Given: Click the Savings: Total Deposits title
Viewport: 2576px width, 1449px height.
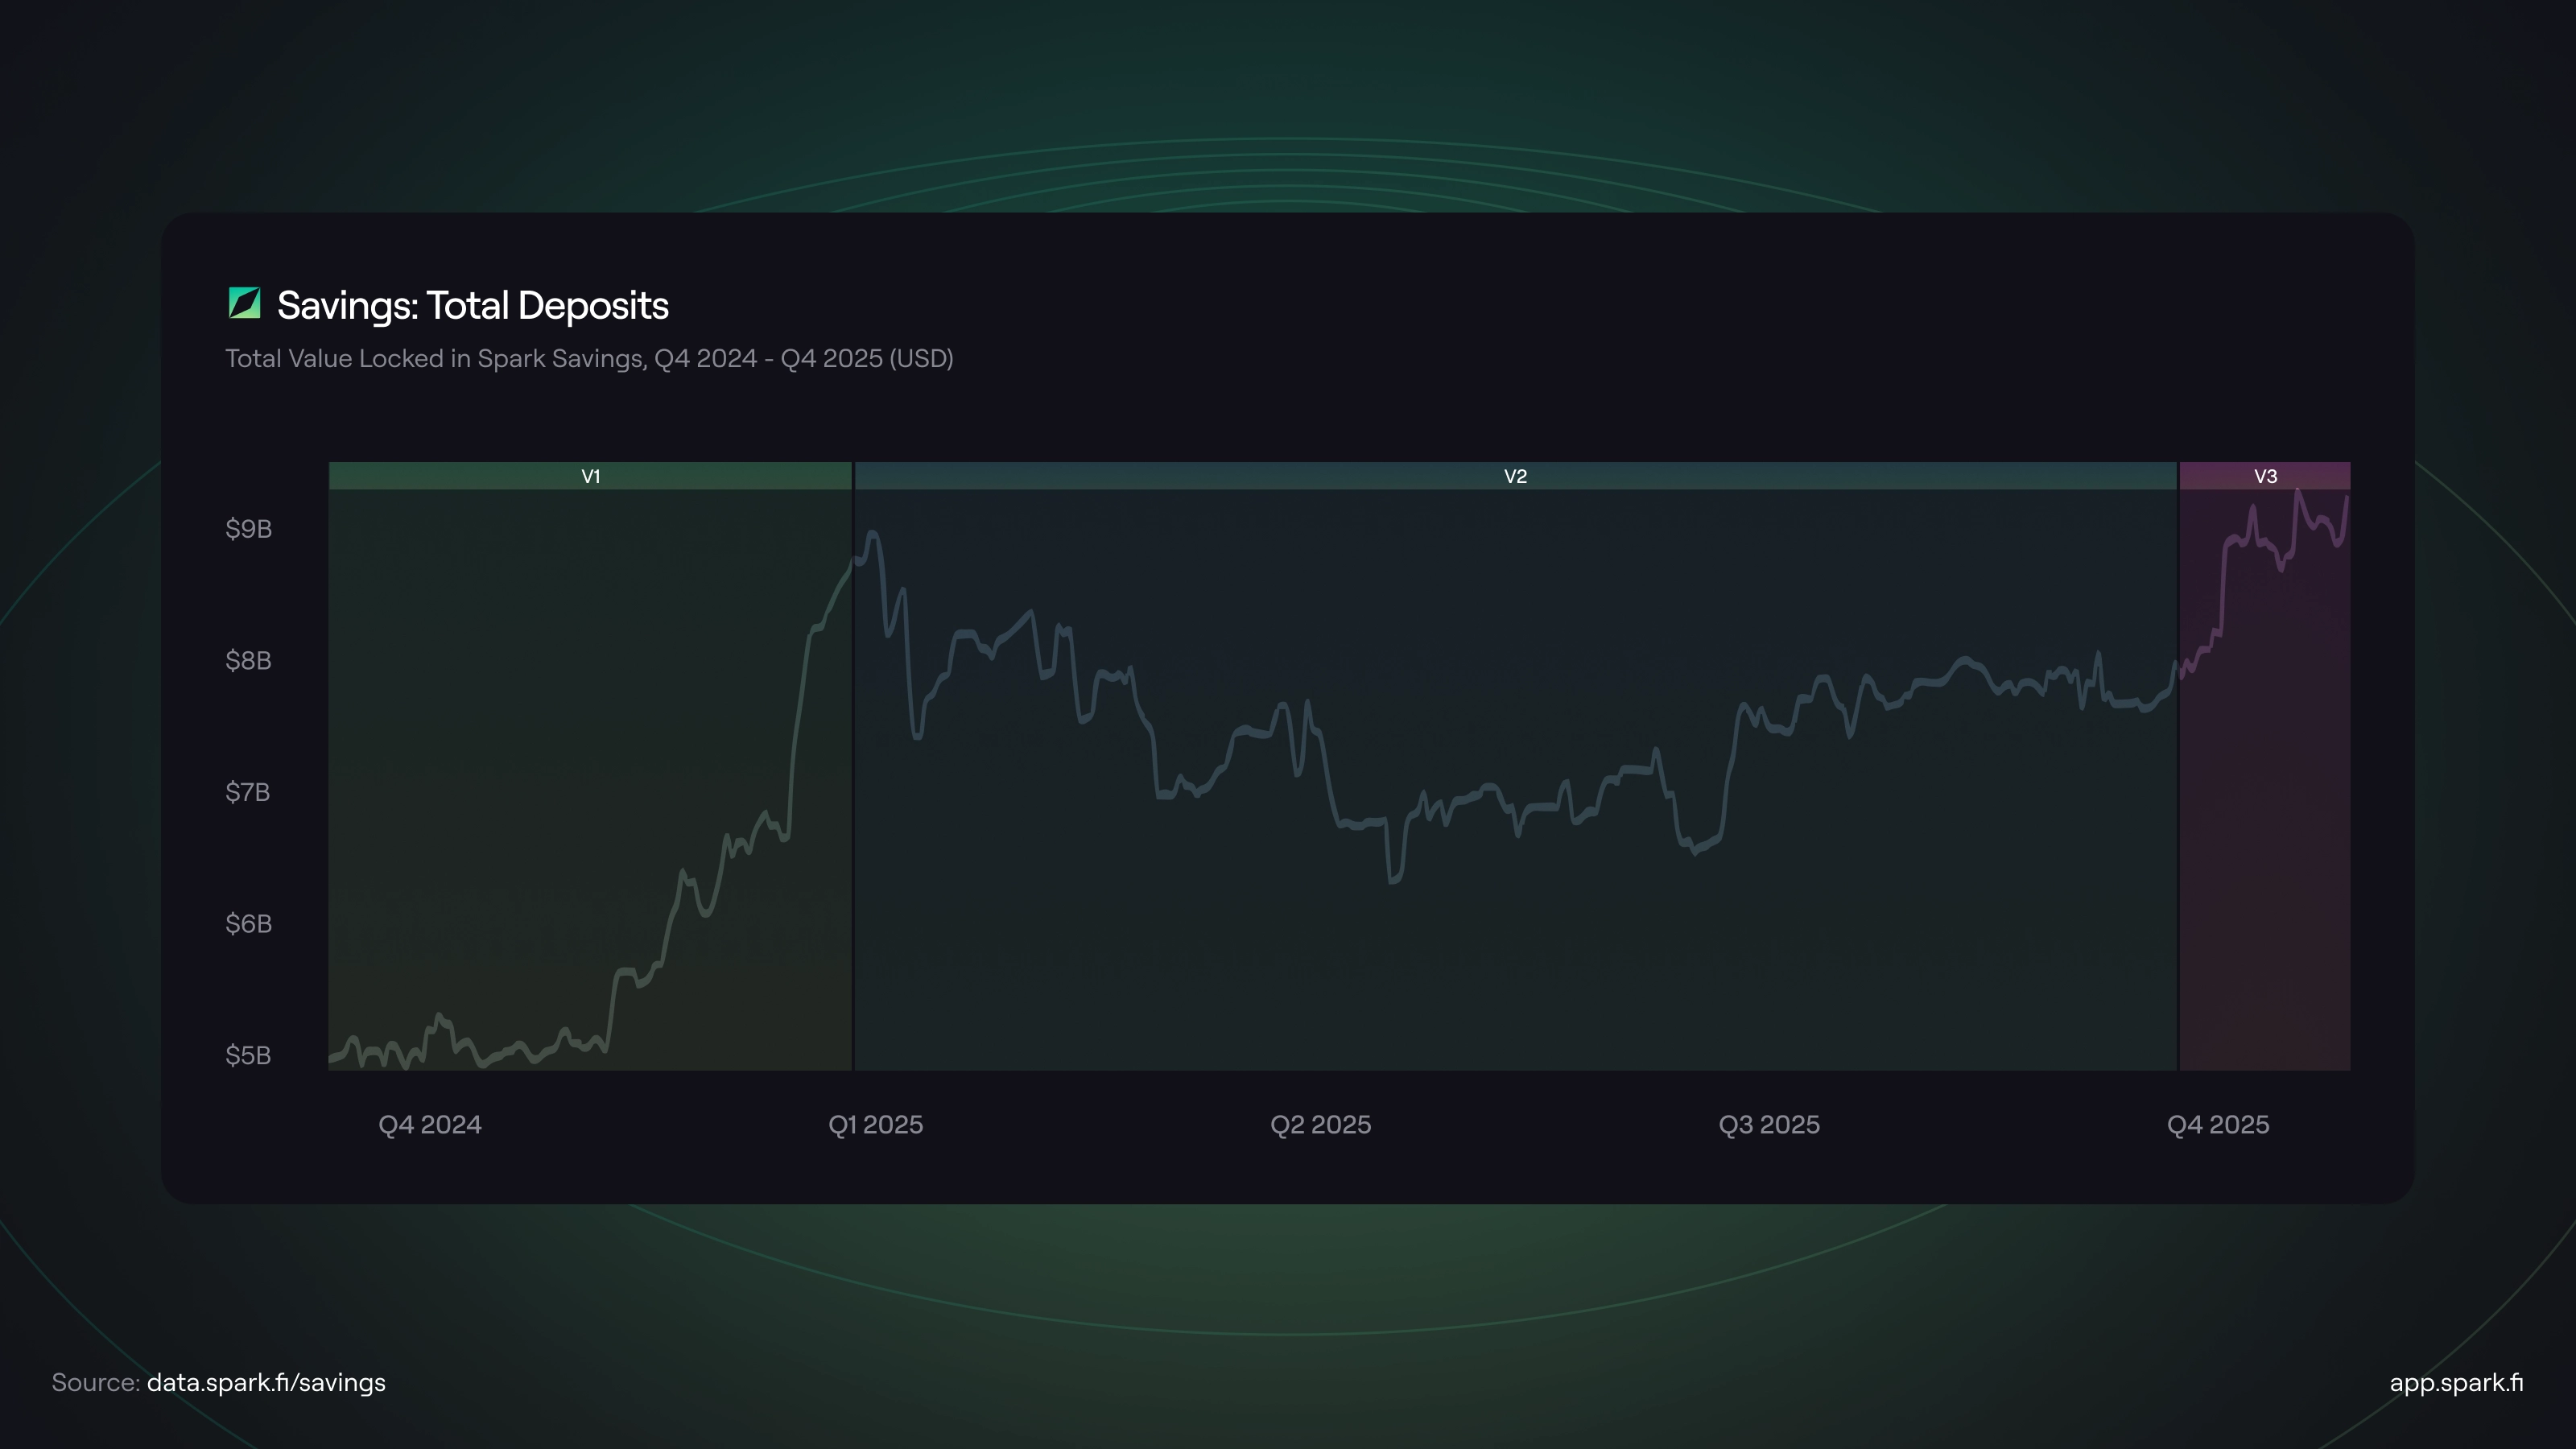Looking at the screenshot, I should 472,306.
